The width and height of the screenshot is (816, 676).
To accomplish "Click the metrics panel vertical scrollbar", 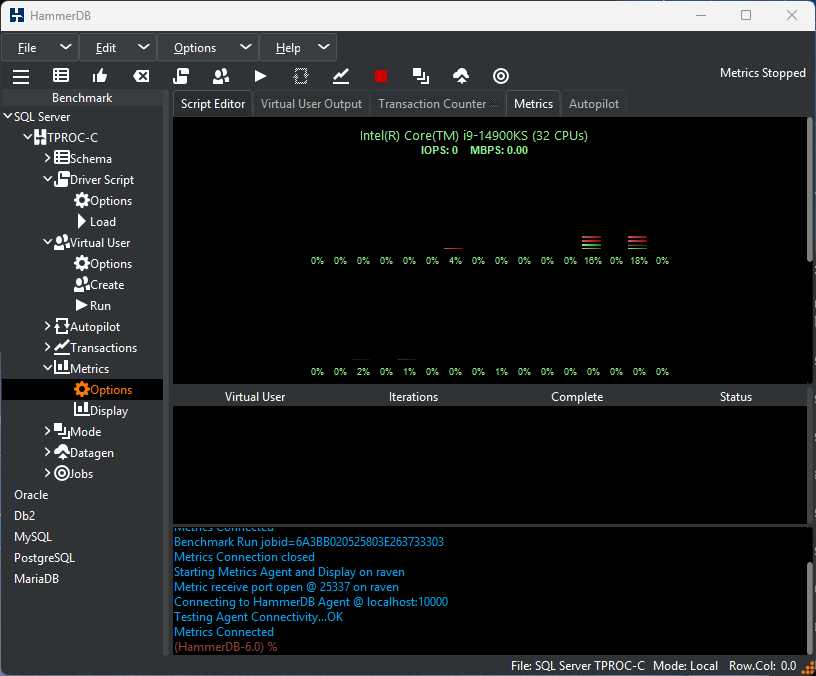I will point(810,190).
